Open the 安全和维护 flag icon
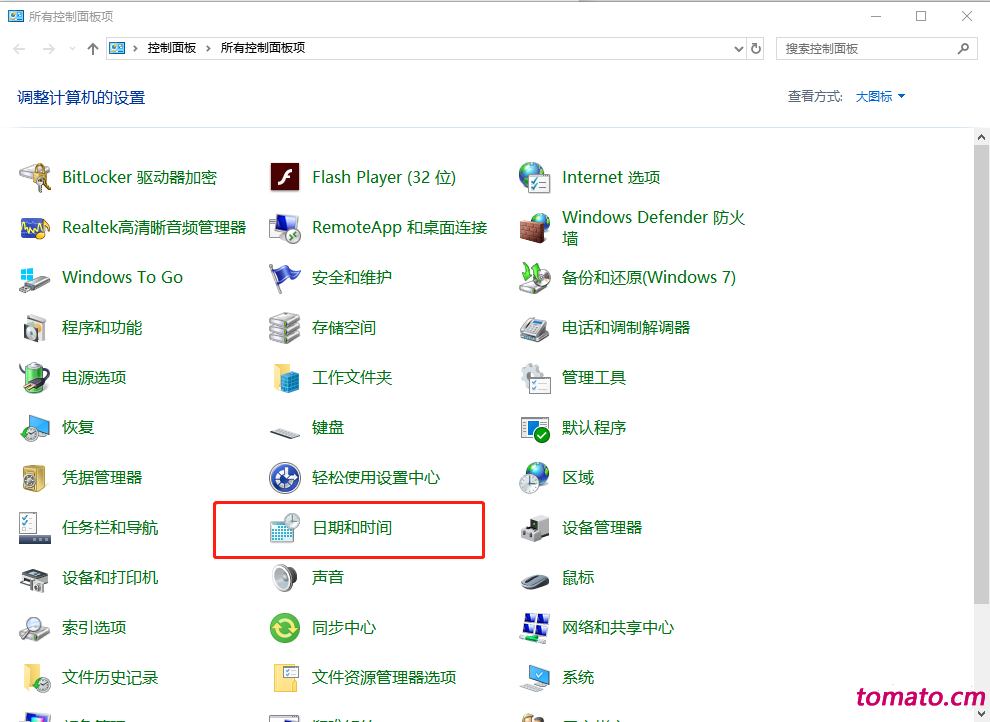990x722 pixels. tap(285, 278)
